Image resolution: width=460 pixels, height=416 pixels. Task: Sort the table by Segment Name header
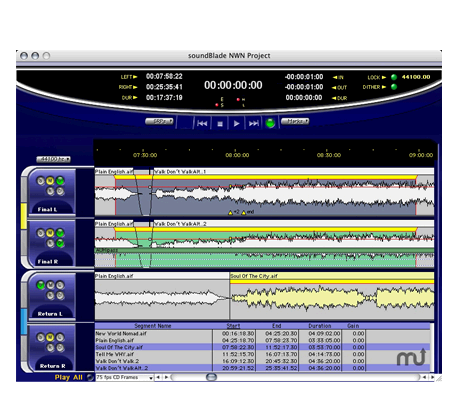click(x=153, y=326)
